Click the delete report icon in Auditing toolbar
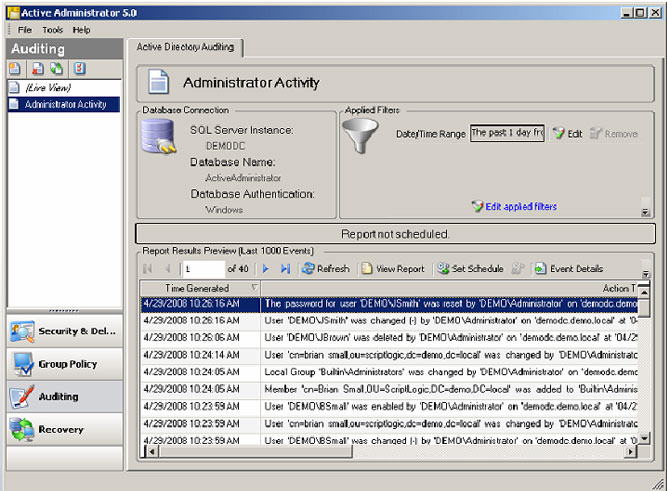The width and height of the screenshot is (667, 491). point(38,69)
